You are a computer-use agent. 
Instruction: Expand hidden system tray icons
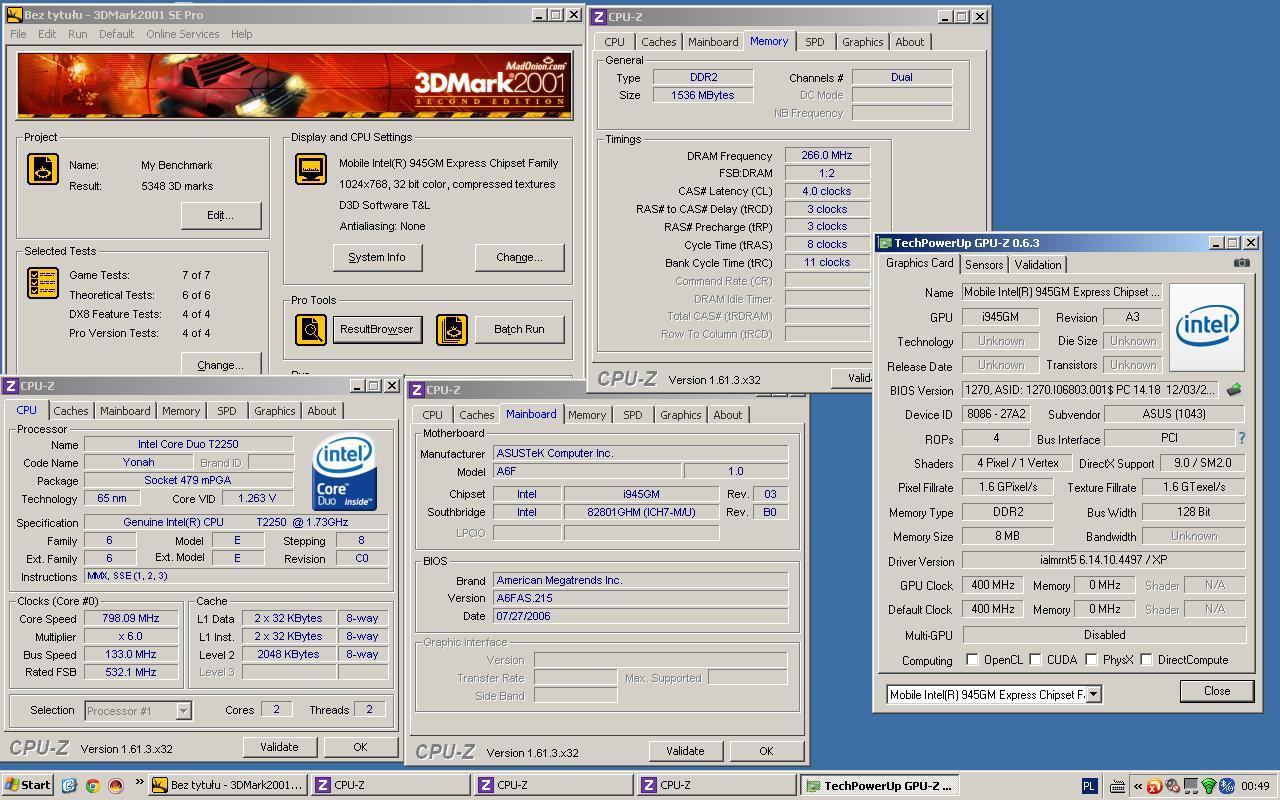(x=1138, y=786)
